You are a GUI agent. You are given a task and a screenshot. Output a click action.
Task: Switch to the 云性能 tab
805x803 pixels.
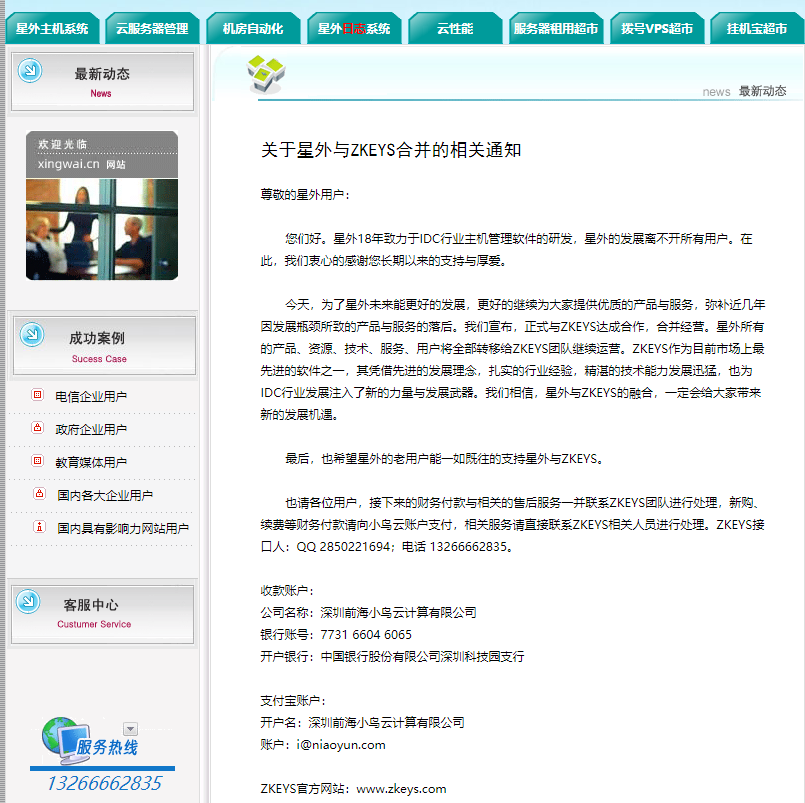pyautogui.click(x=455, y=28)
